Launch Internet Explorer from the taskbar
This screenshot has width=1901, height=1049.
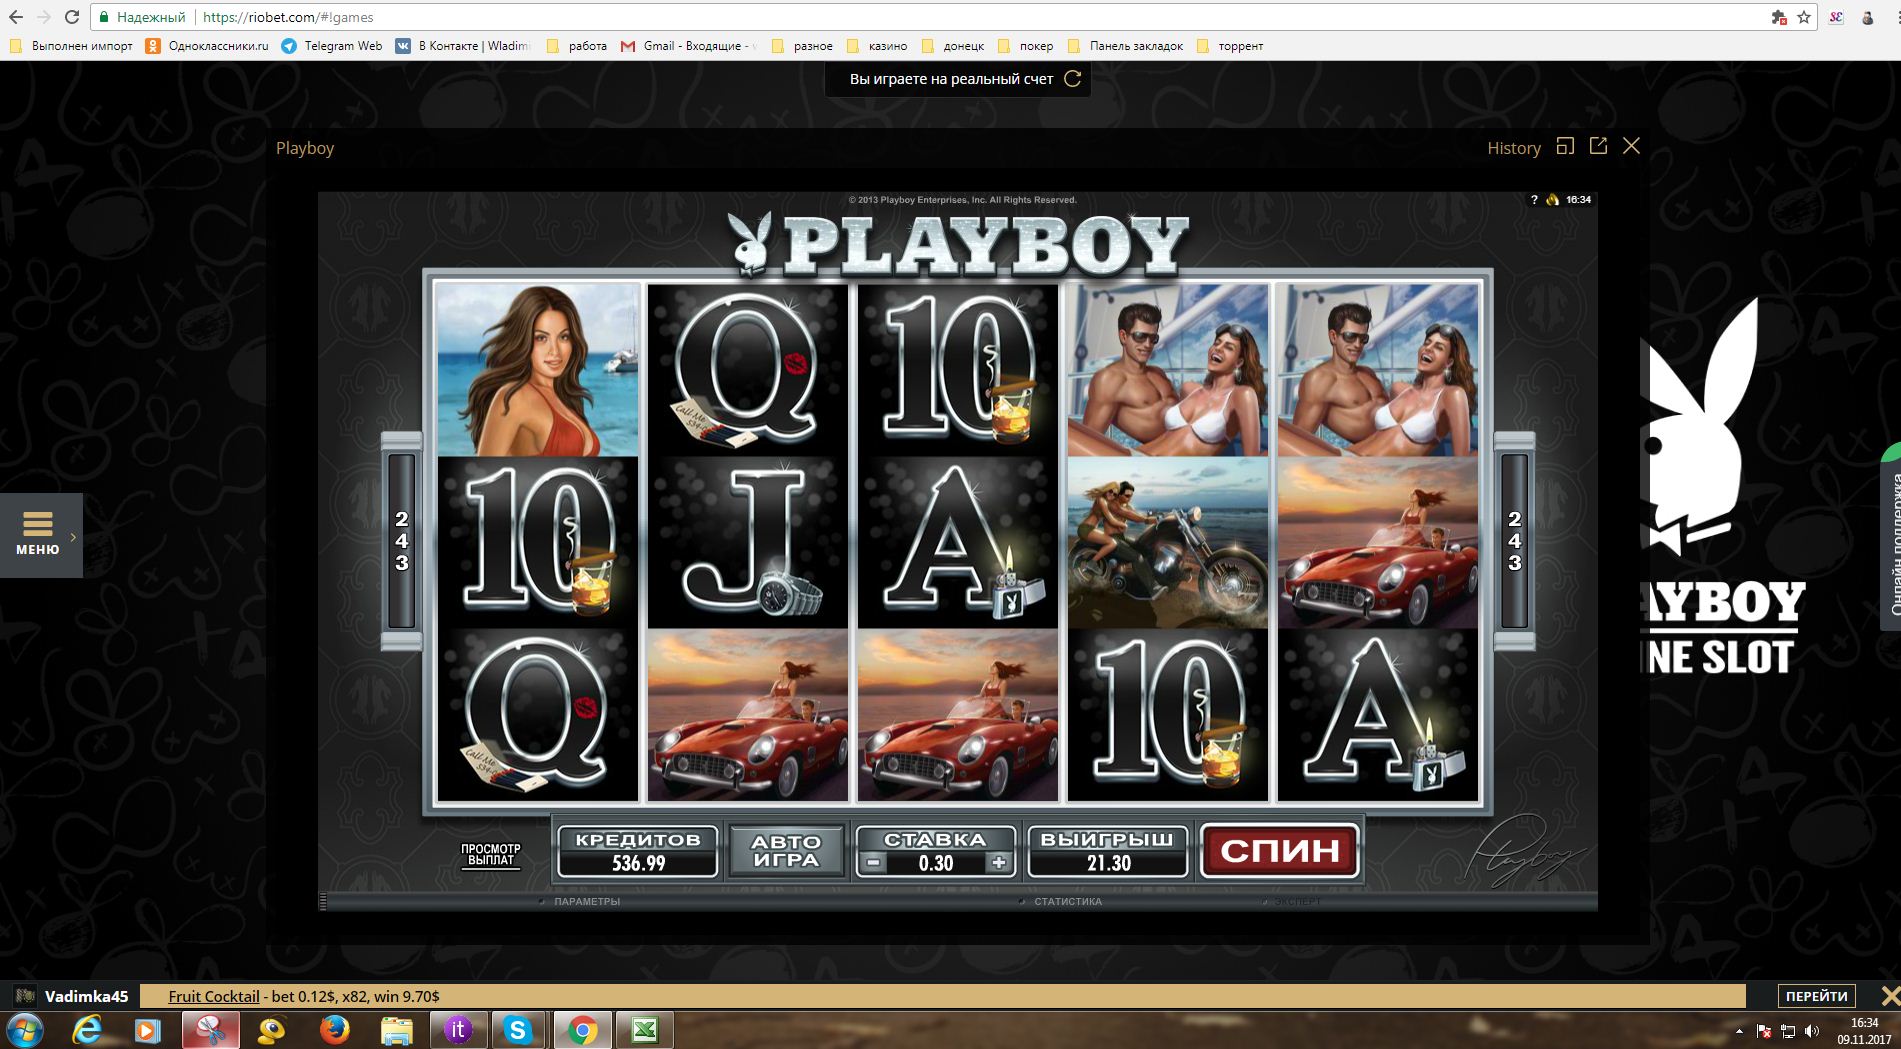(87, 1030)
